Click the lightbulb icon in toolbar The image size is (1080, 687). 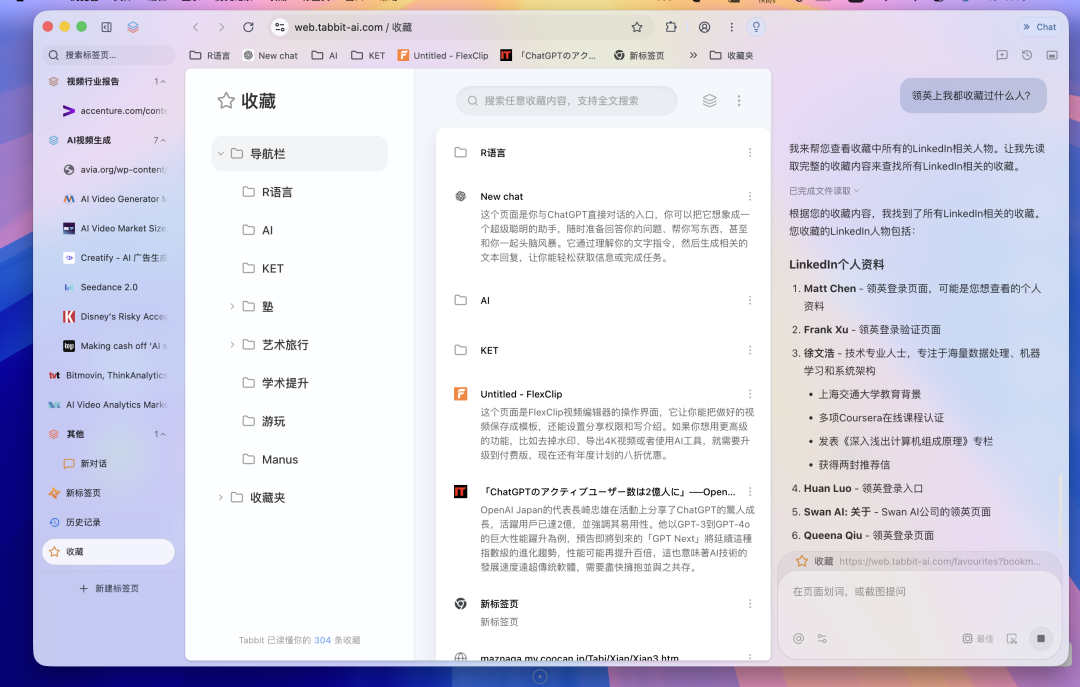coord(756,27)
